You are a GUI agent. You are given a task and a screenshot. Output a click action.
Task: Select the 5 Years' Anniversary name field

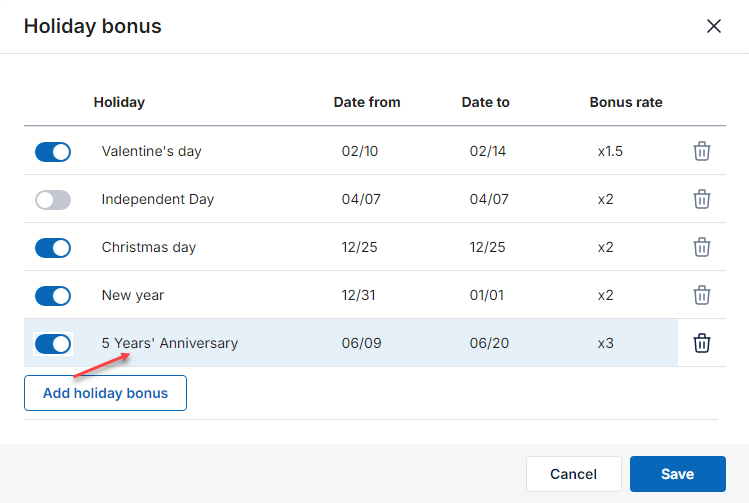pos(170,343)
